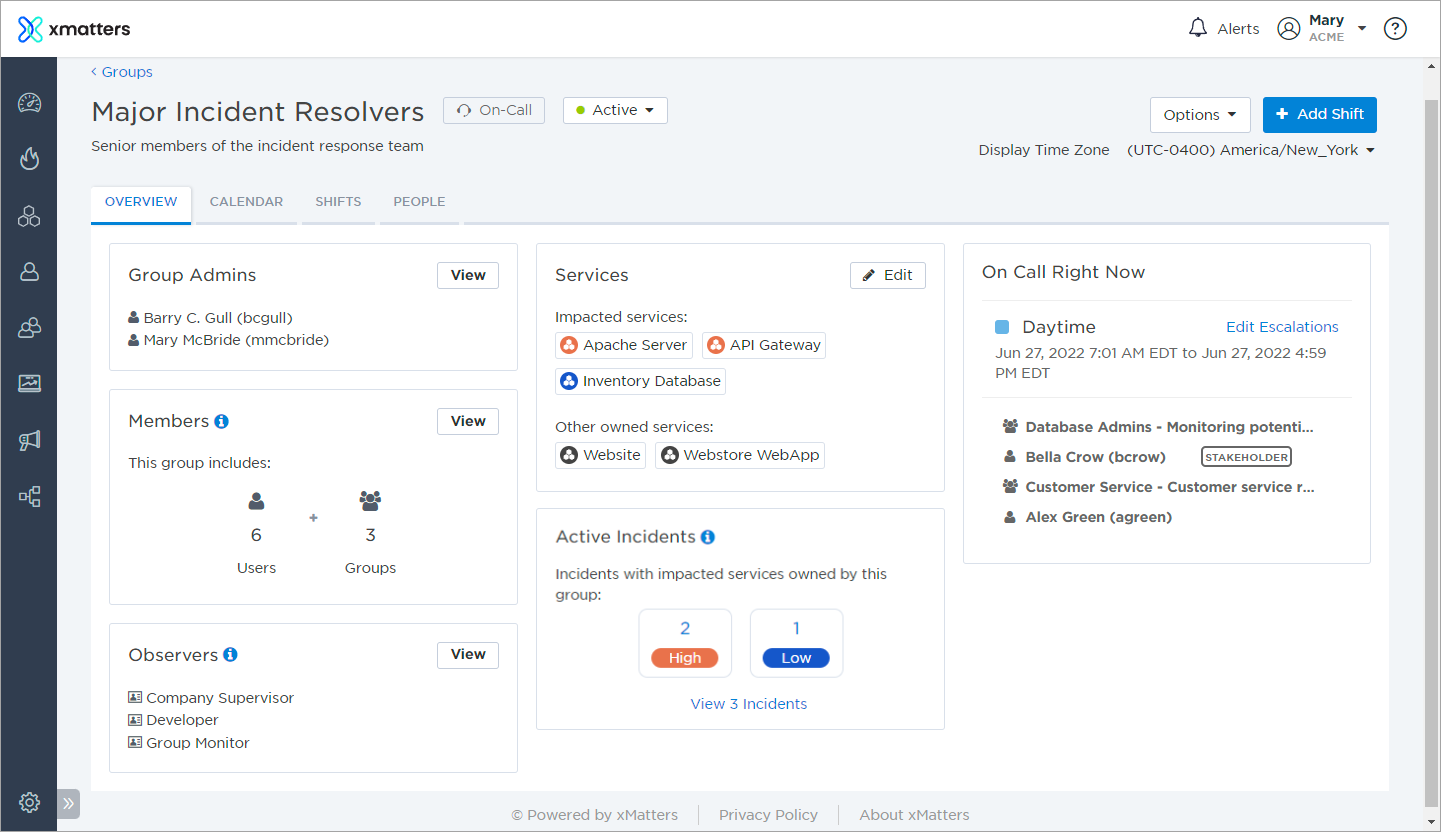Open the About xMatters link
This screenshot has width=1441, height=832.
pos(914,815)
